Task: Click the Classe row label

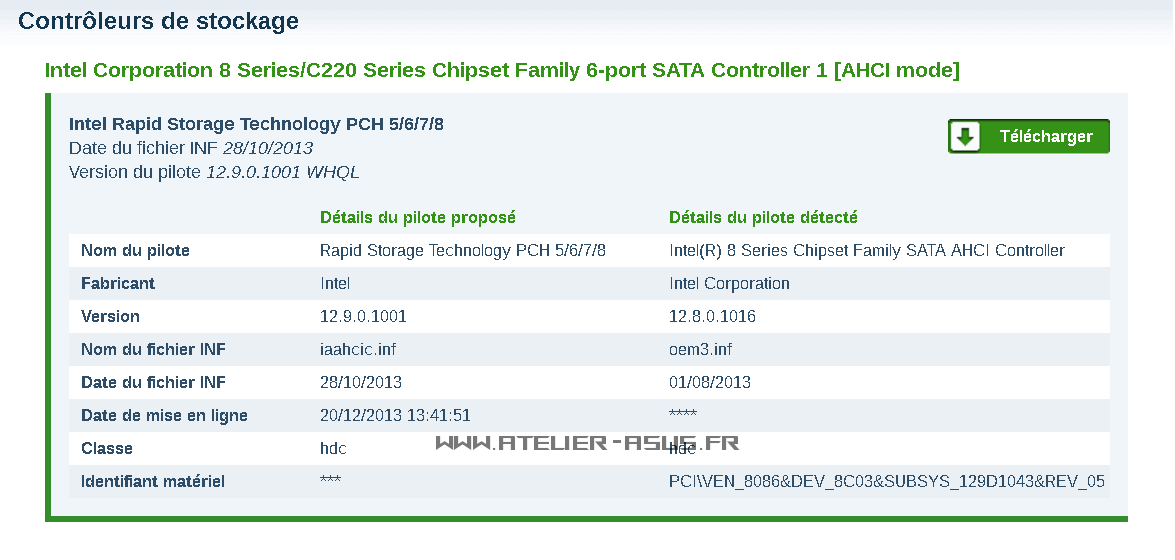Action: point(107,448)
